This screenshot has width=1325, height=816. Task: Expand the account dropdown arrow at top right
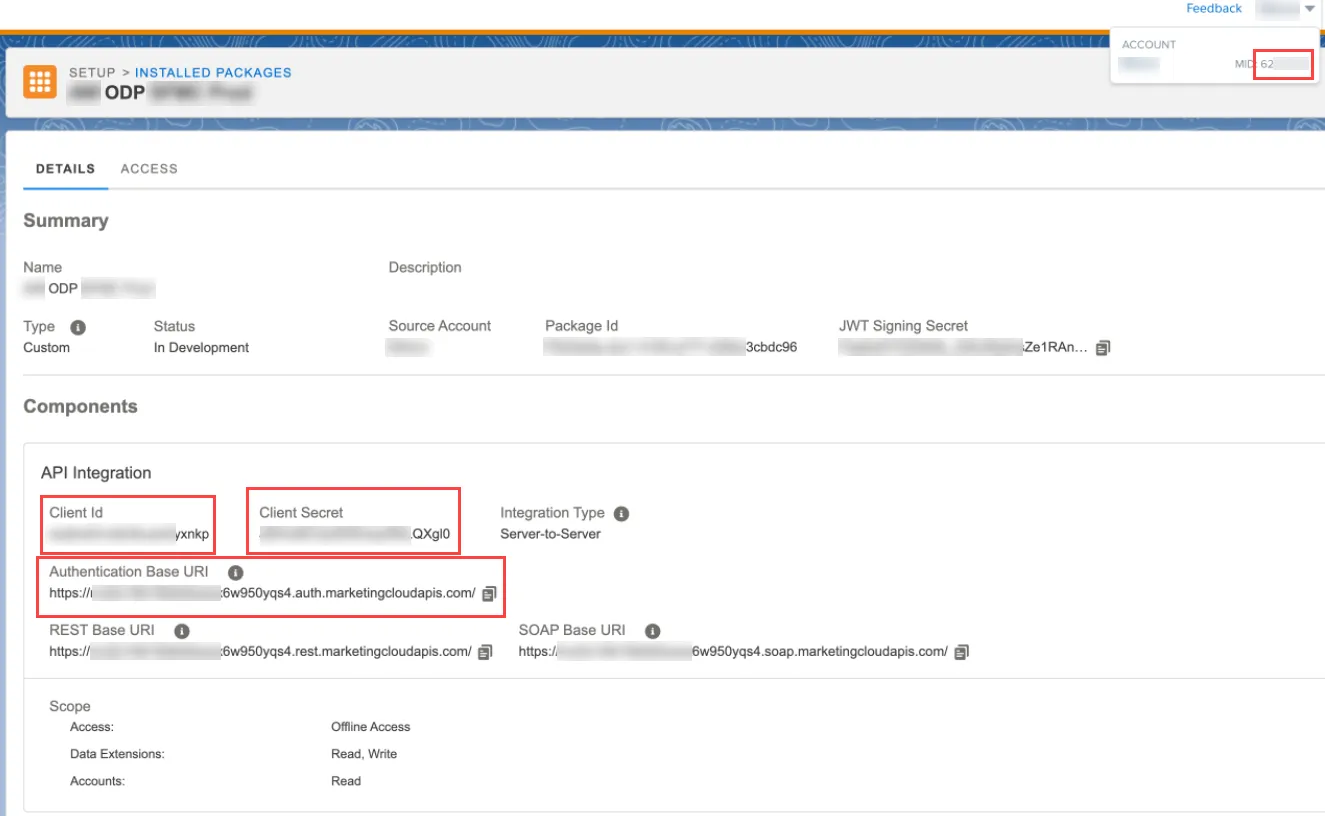click(x=1310, y=9)
